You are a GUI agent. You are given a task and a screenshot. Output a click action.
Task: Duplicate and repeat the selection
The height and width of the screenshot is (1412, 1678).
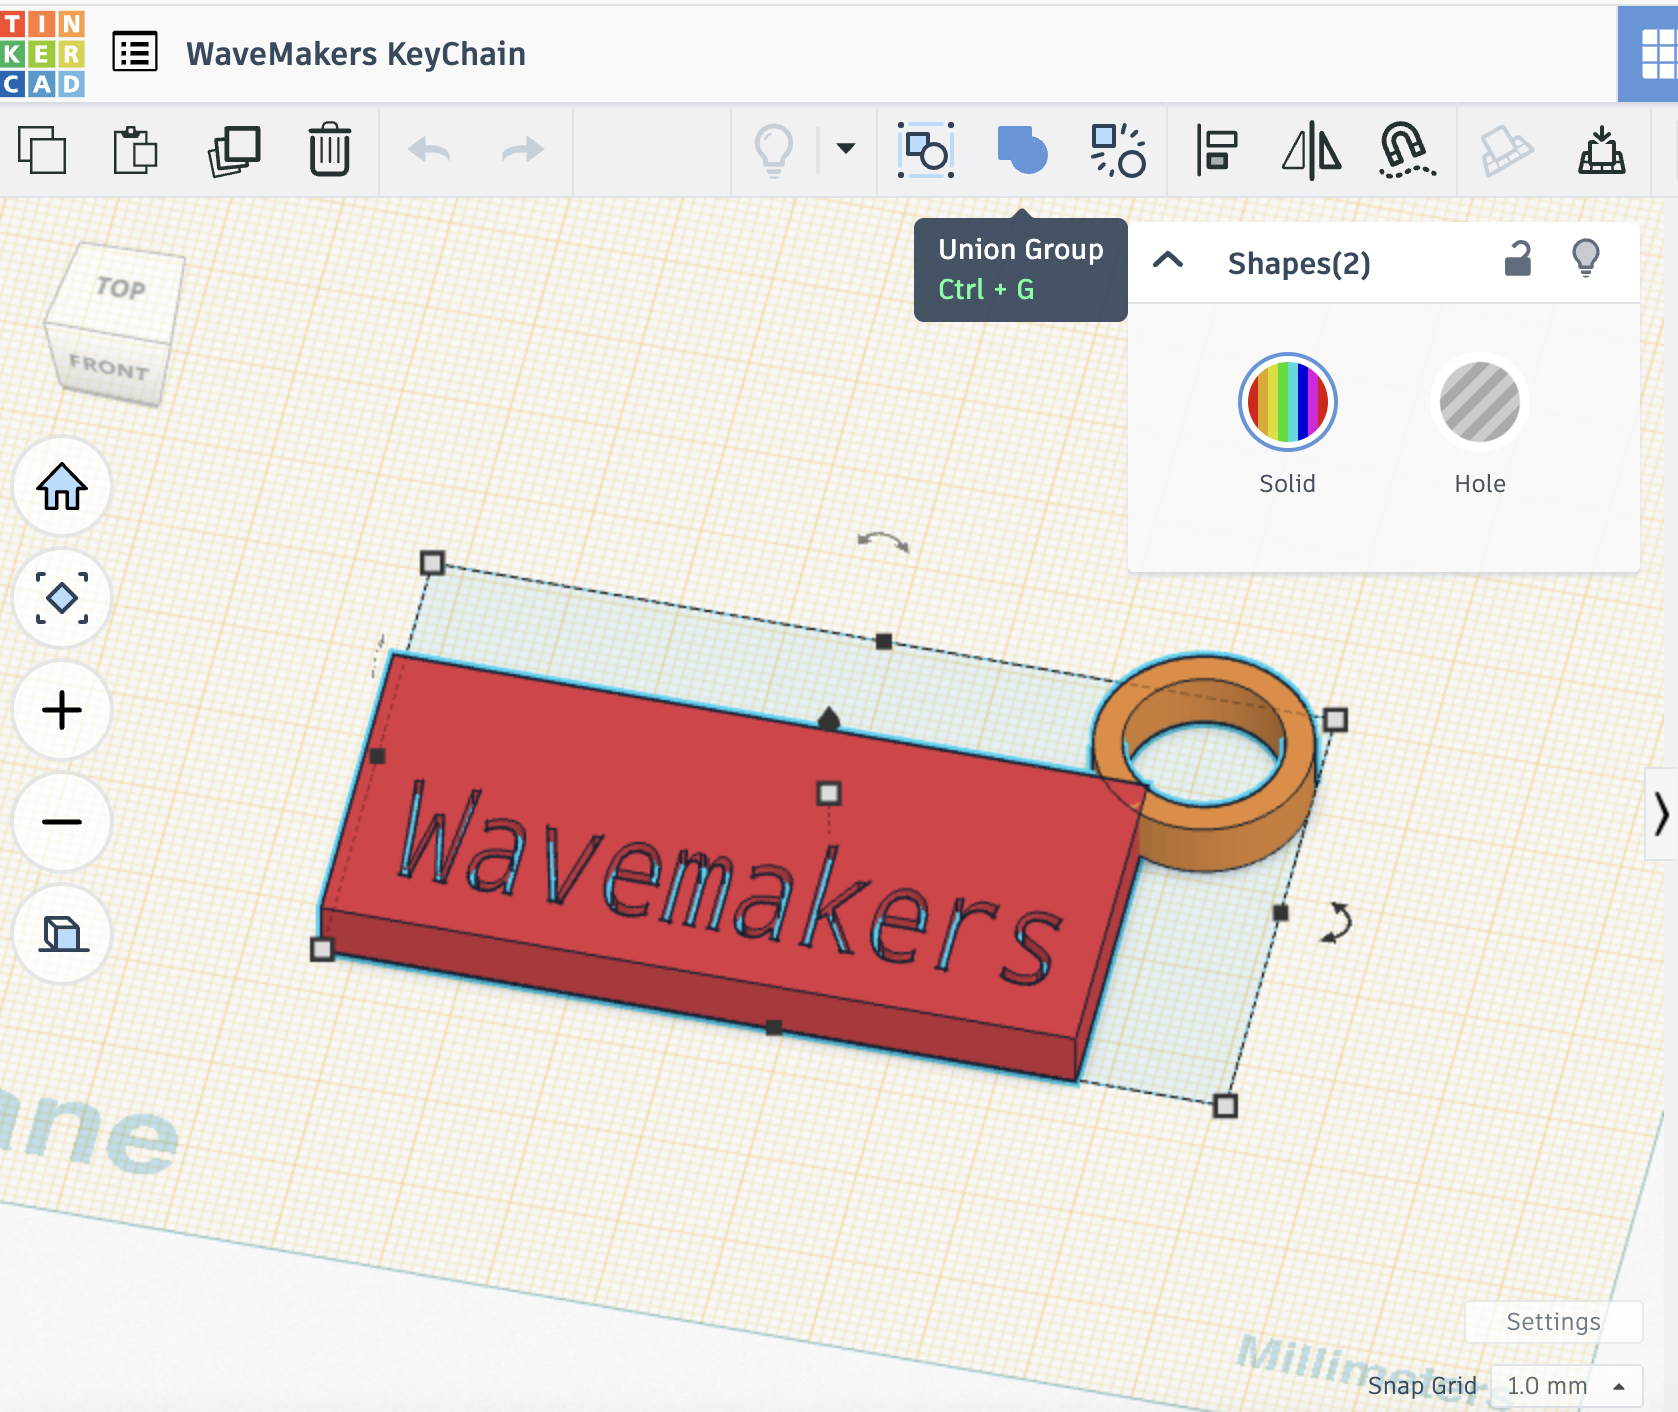235,151
